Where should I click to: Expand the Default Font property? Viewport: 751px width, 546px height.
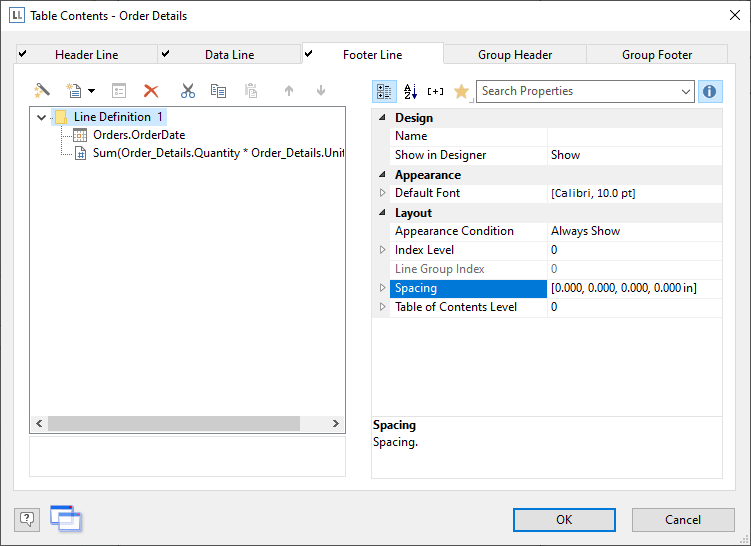382,193
